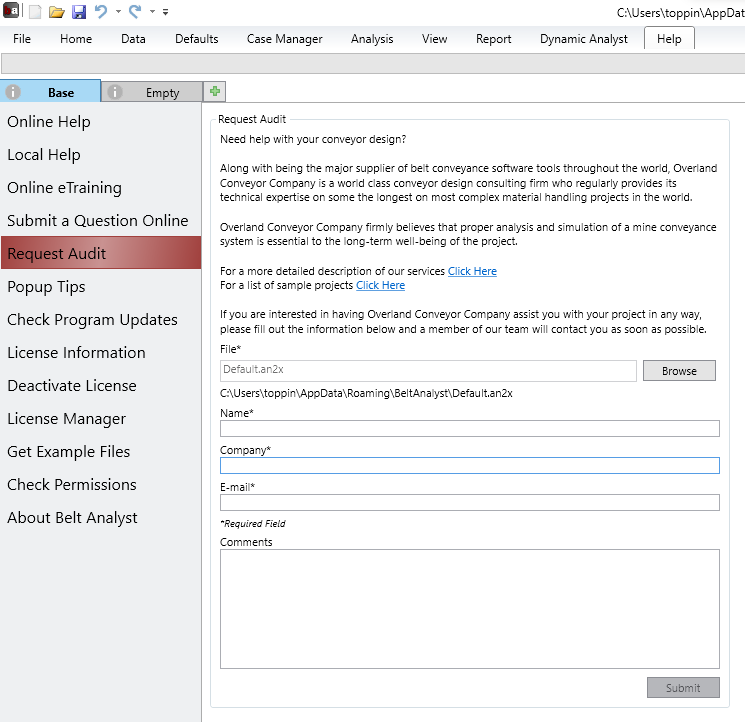This screenshot has height=722, width=745.
Task: Select the Base case tab
Action: click(x=50, y=91)
